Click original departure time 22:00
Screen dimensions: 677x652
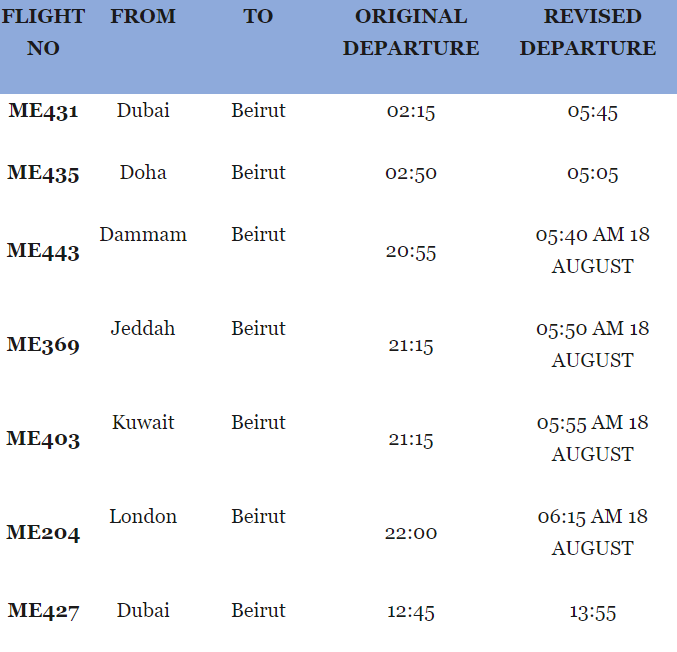point(411,533)
